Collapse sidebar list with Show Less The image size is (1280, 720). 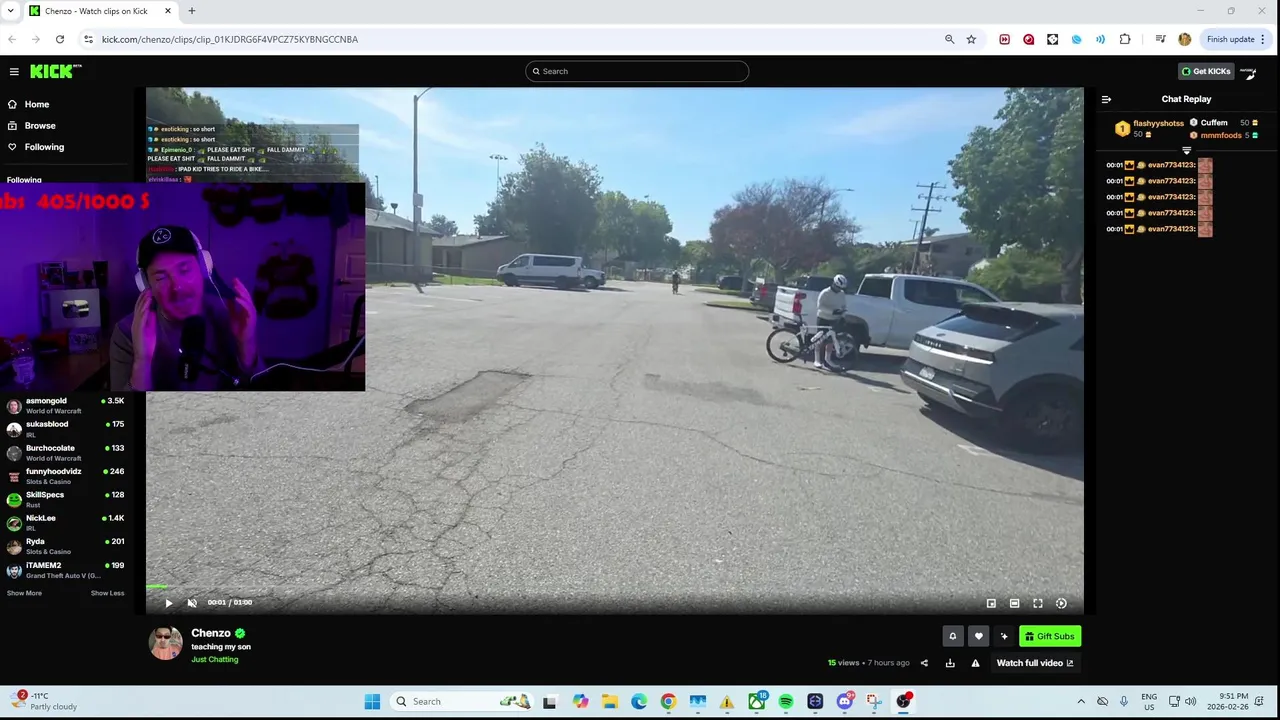[108, 593]
